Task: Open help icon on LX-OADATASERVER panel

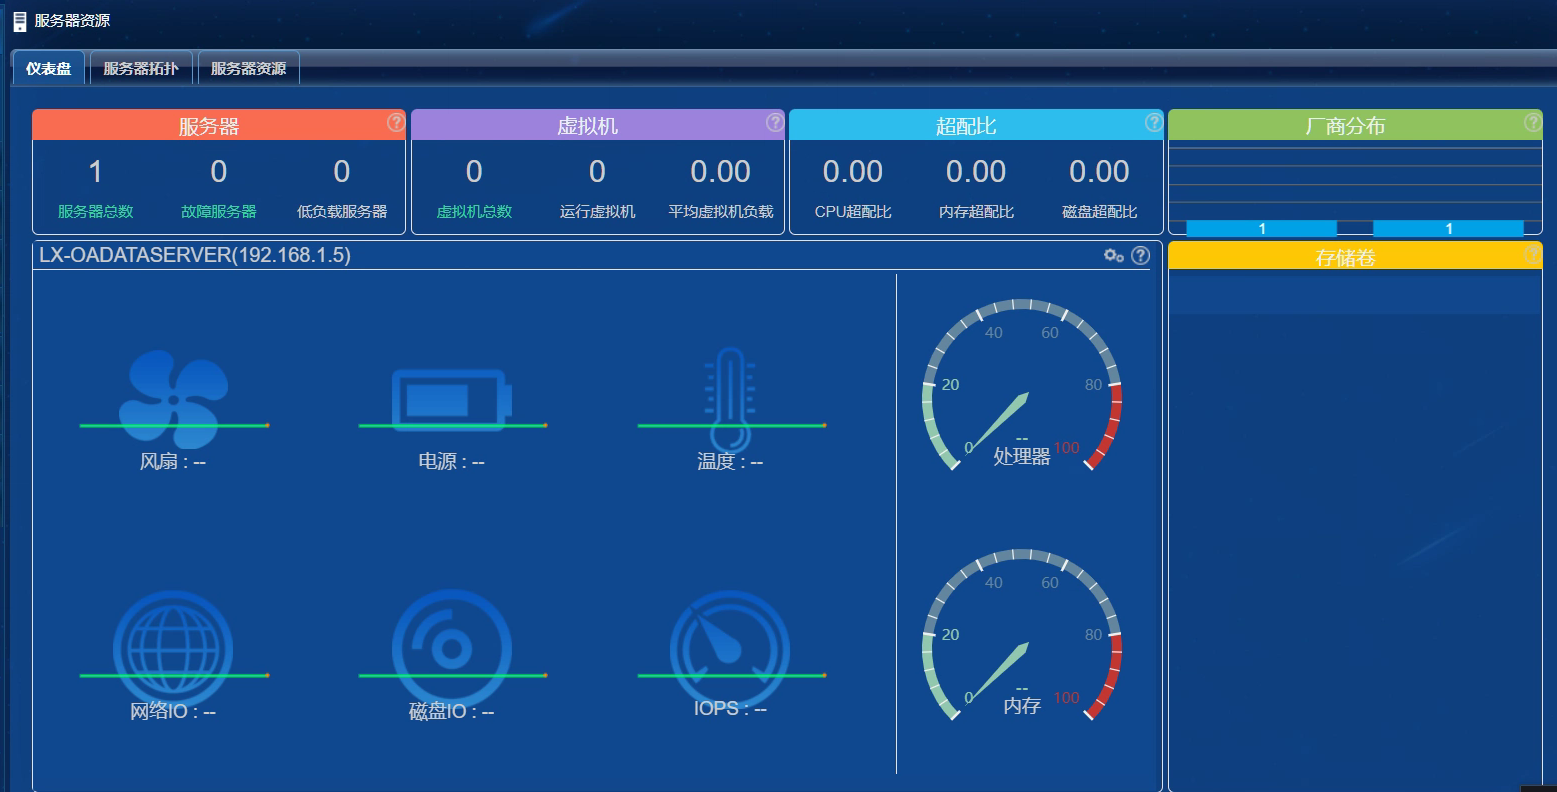Action: coord(1141,255)
